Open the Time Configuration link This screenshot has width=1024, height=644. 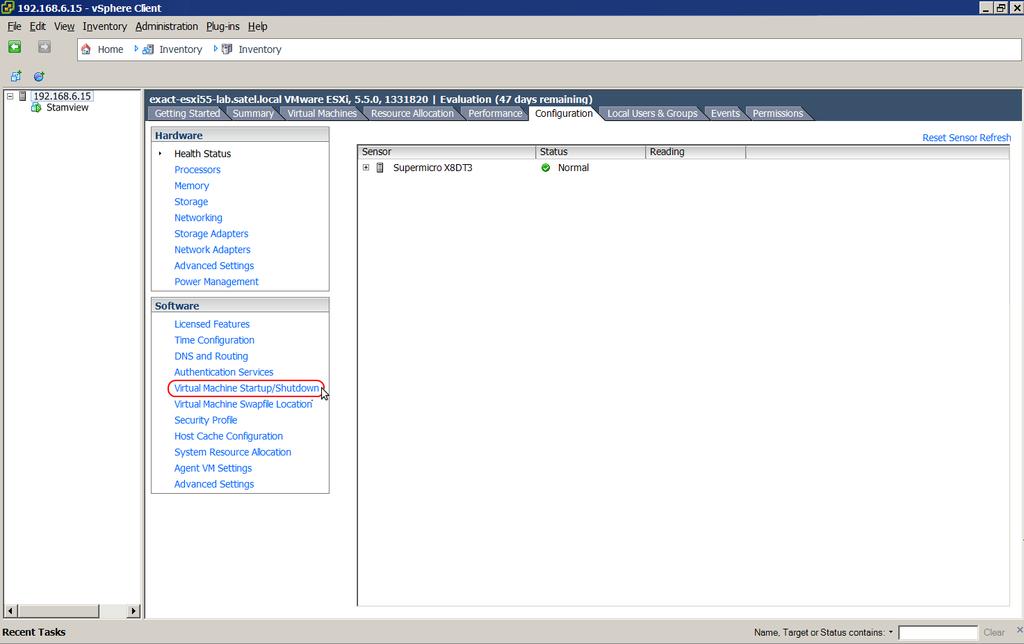pos(214,340)
